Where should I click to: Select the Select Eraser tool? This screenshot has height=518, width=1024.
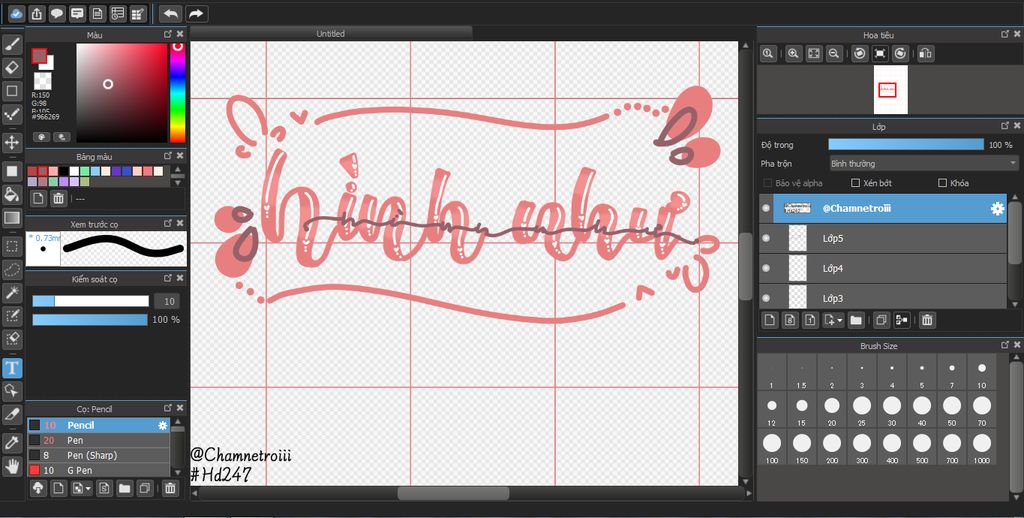(x=12, y=339)
